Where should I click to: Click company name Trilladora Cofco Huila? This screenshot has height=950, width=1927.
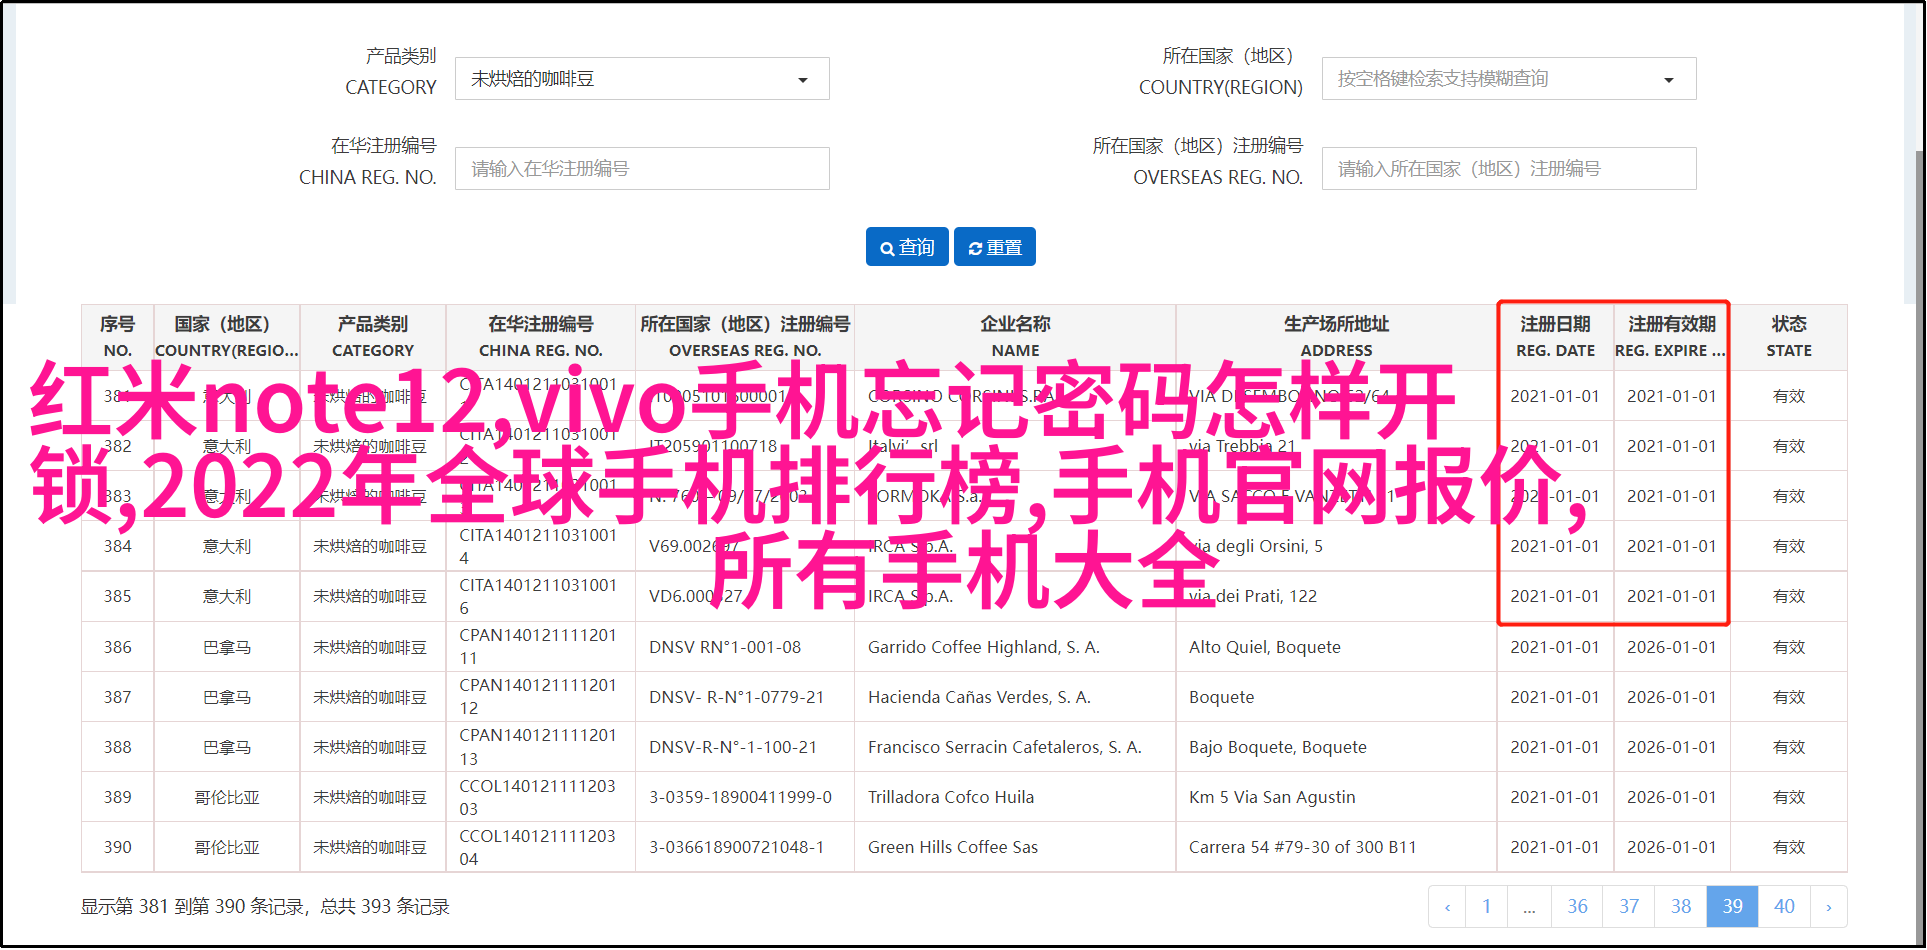click(x=951, y=797)
